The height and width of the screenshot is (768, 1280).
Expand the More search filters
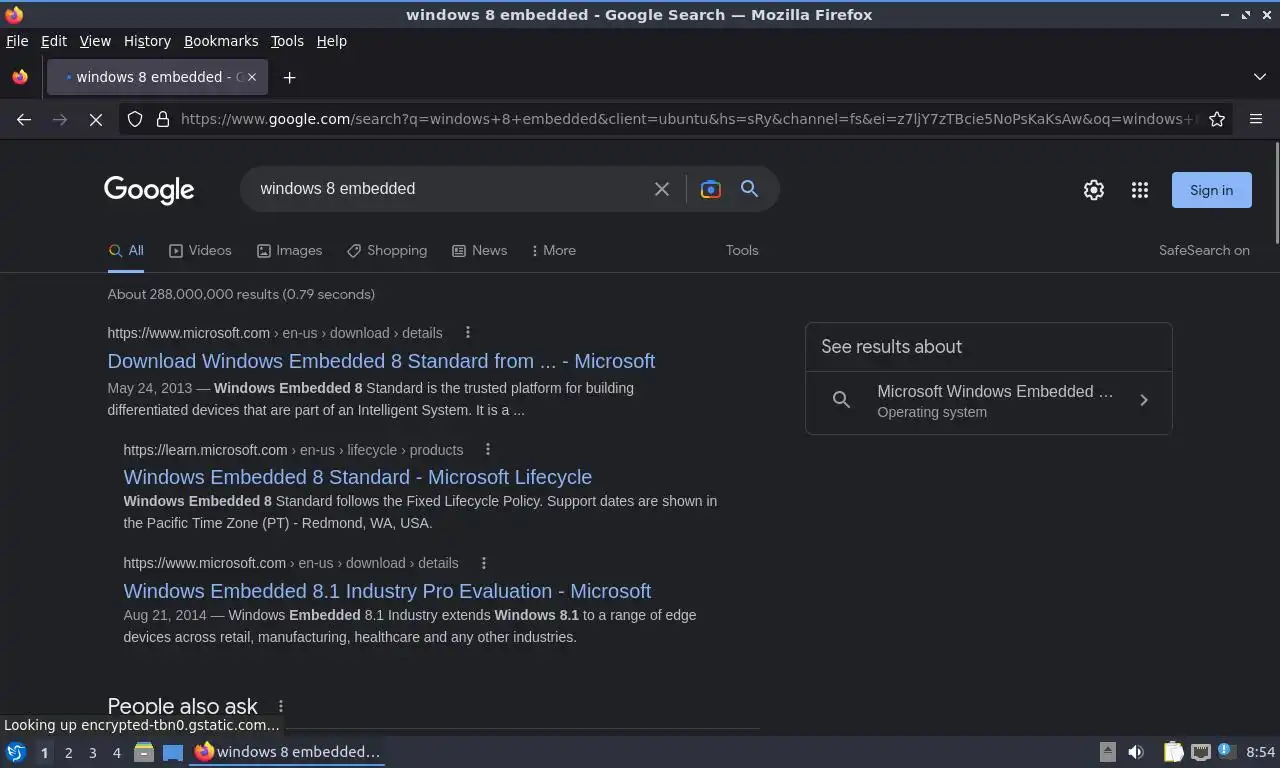(553, 251)
